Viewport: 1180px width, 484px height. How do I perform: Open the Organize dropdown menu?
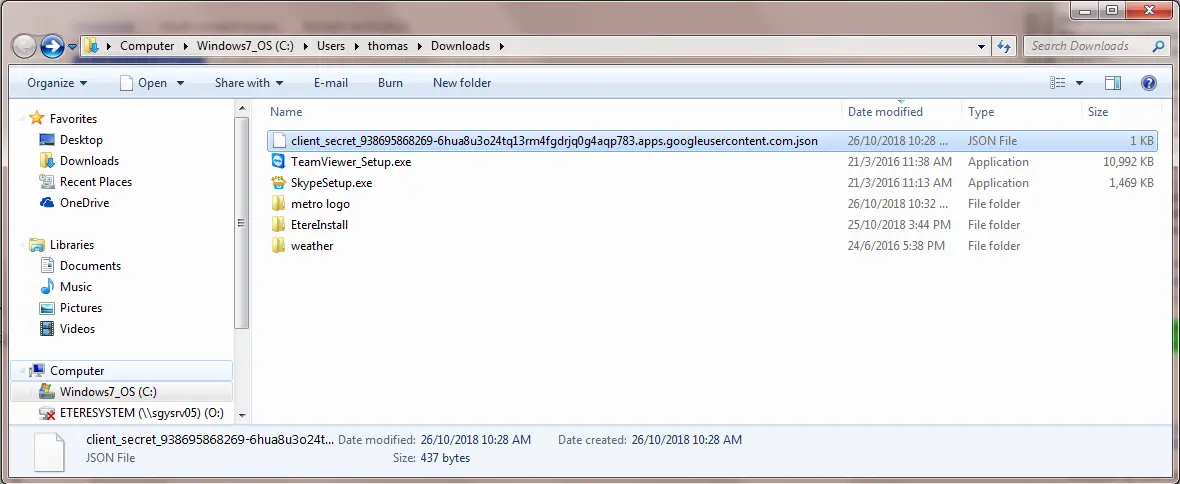[57, 83]
